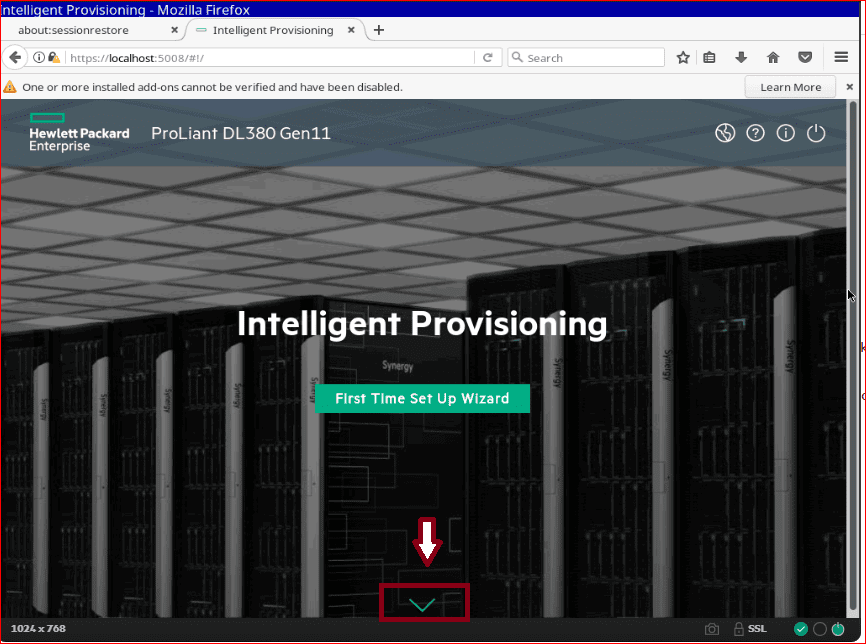Click Learn More in add-on notification
This screenshot has height=644, width=866.
click(790, 87)
